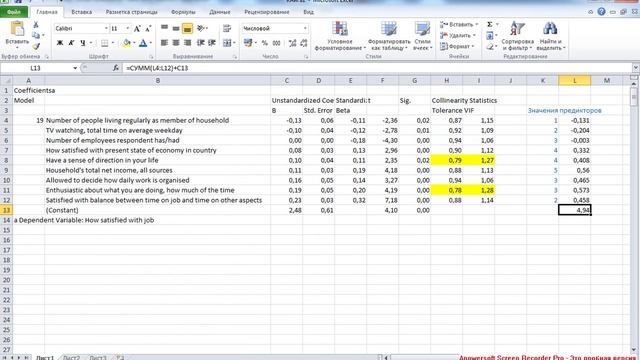Viewport: 640px width, 360px height.
Task: Click the Name Box showing L13
Action: [x=36, y=68]
